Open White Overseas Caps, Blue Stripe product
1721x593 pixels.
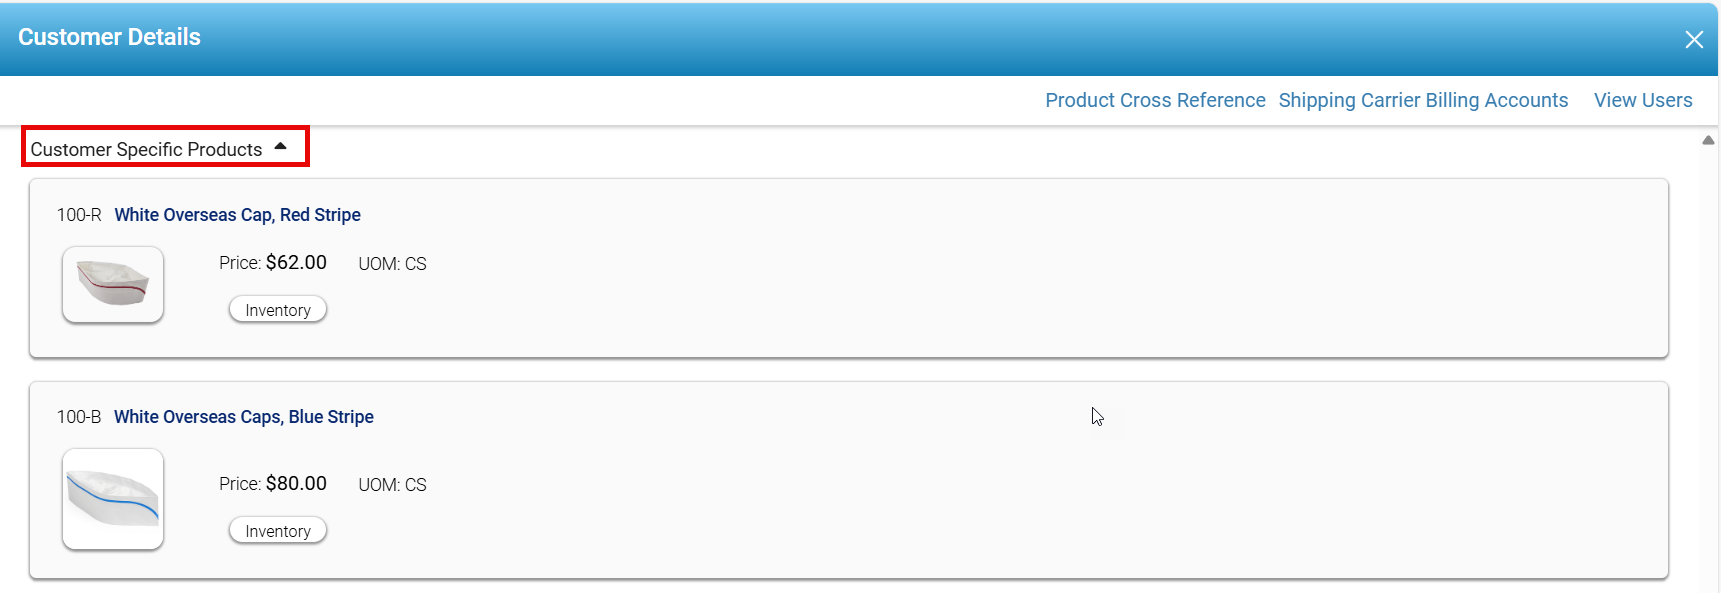pos(243,417)
